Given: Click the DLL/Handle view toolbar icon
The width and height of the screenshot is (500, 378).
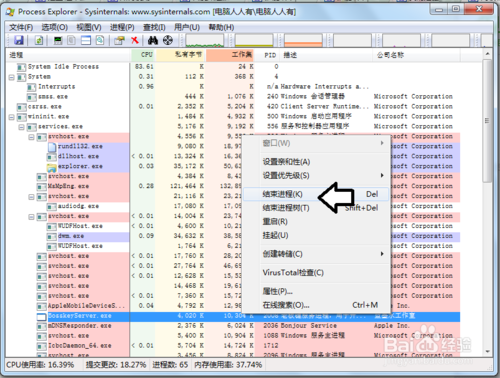Looking at the screenshot, I should coord(100,41).
